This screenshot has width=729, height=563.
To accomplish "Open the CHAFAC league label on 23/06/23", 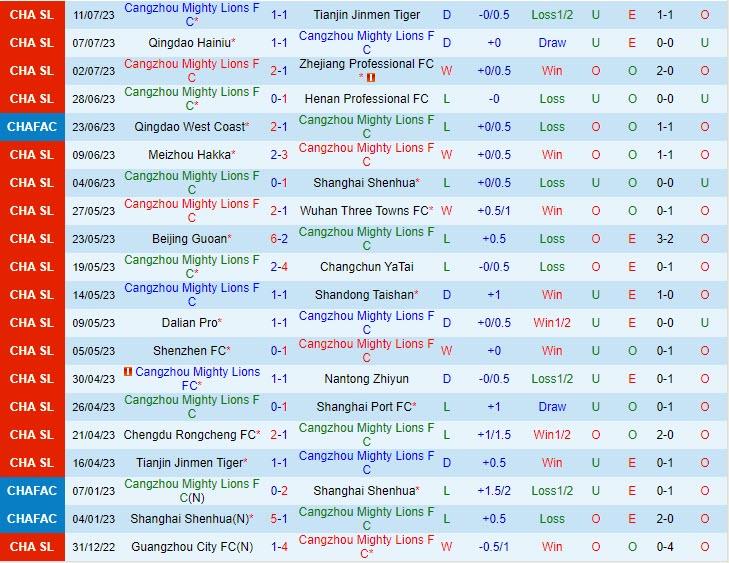I will click(32, 127).
